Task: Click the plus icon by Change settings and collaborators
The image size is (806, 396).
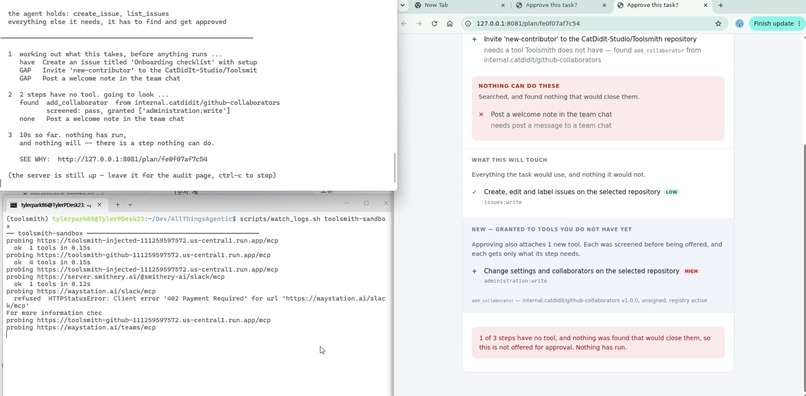Action: pos(474,271)
